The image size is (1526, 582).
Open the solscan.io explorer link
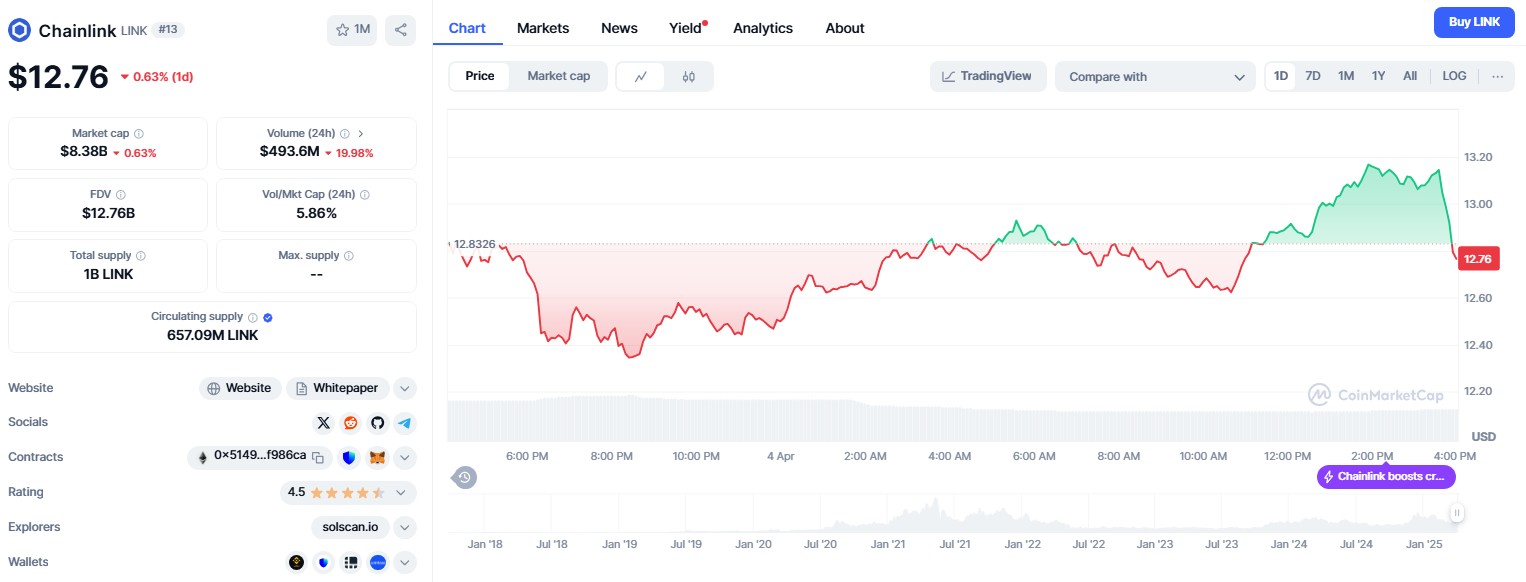350,527
